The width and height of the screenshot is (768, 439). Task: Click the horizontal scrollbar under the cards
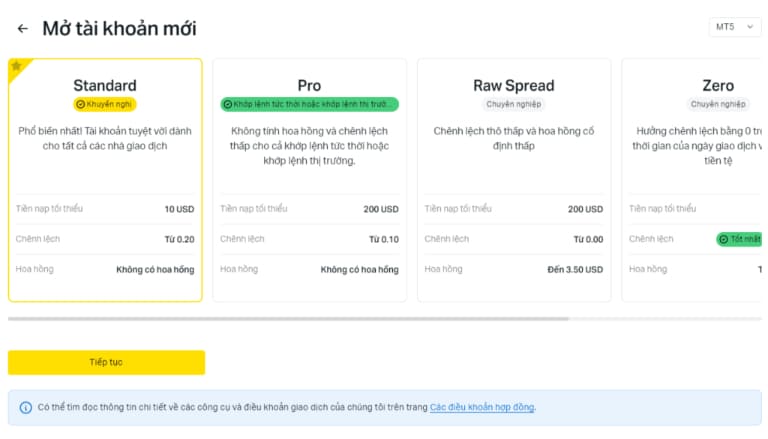(x=288, y=319)
